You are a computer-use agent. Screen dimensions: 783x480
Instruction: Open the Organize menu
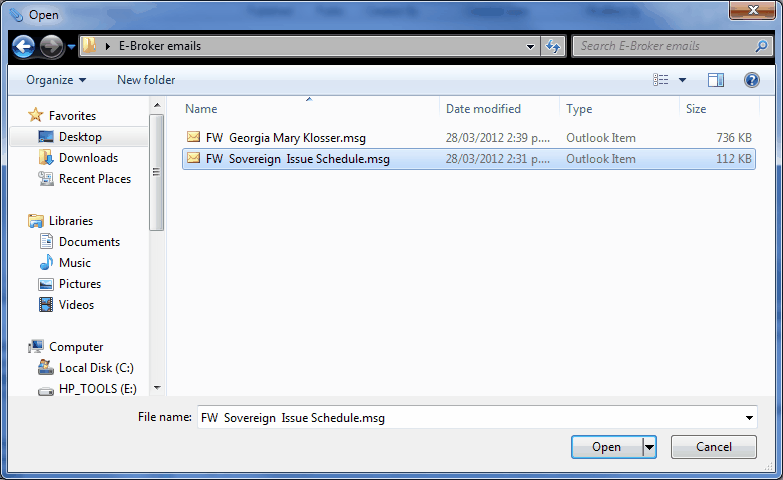(56, 80)
